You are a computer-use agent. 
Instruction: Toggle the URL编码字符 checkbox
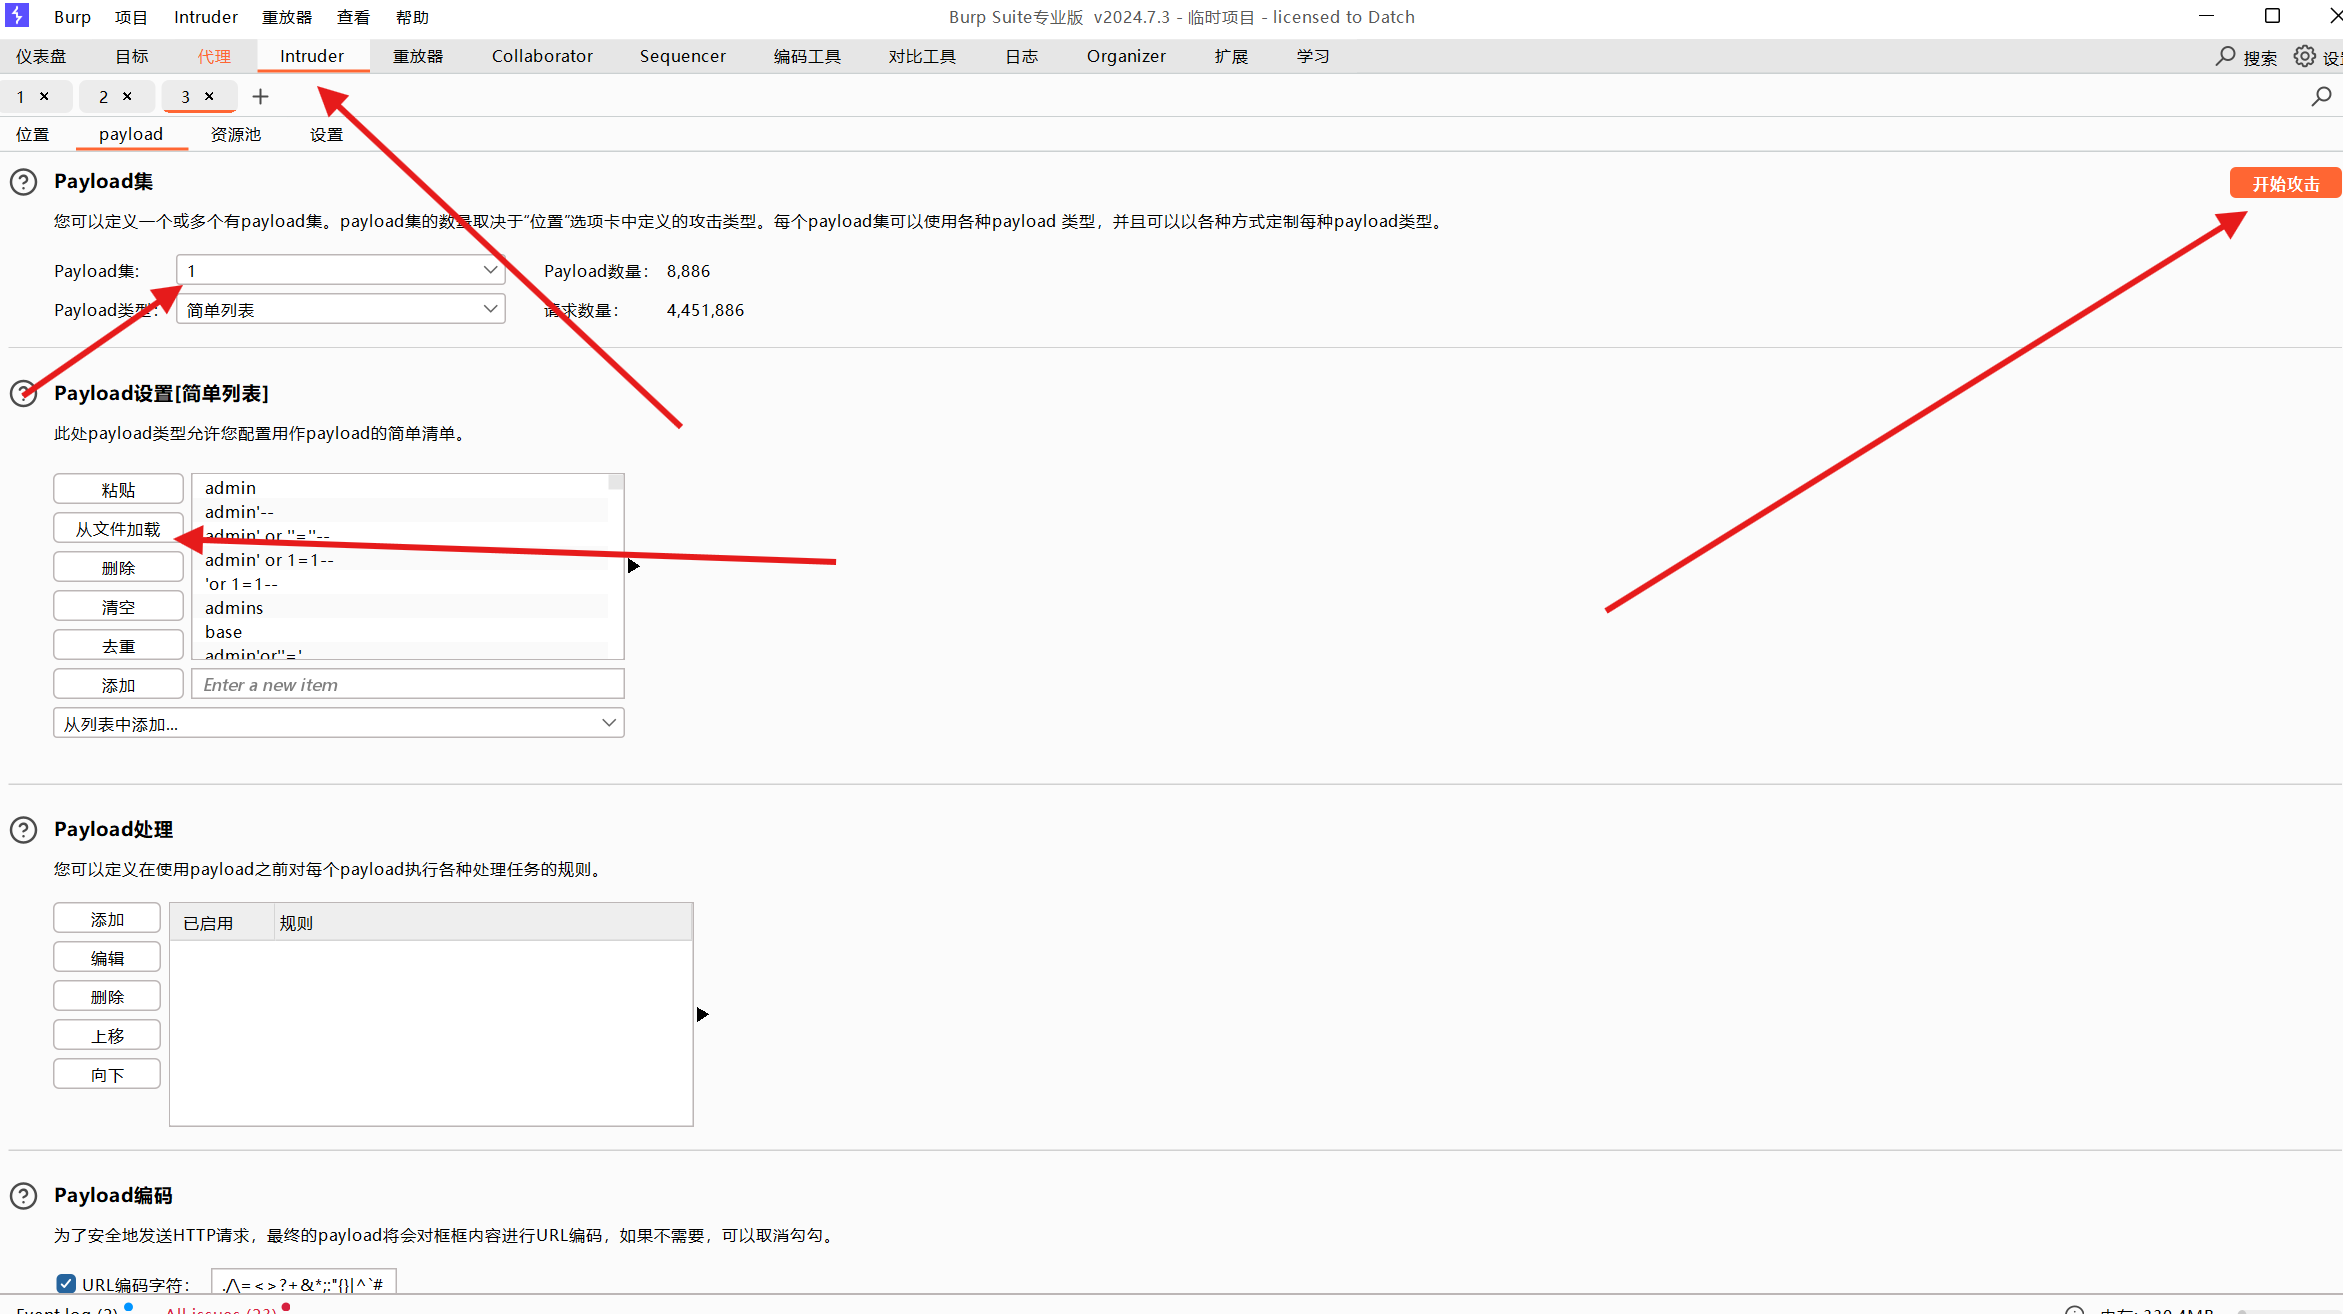click(x=66, y=1283)
